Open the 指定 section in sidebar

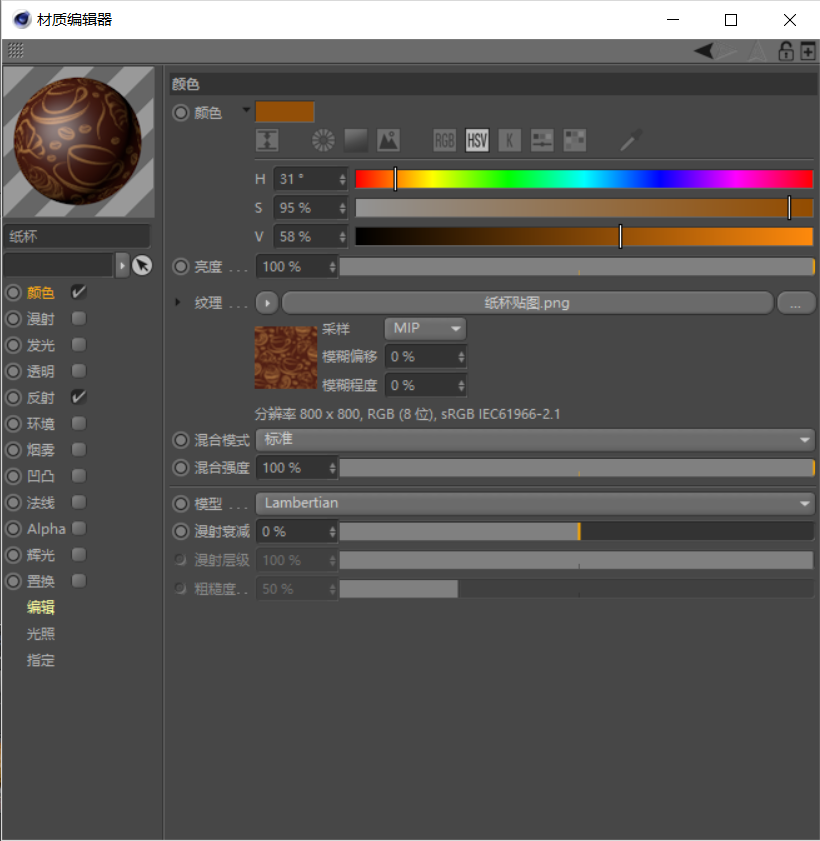pyautogui.click(x=41, y=660)
